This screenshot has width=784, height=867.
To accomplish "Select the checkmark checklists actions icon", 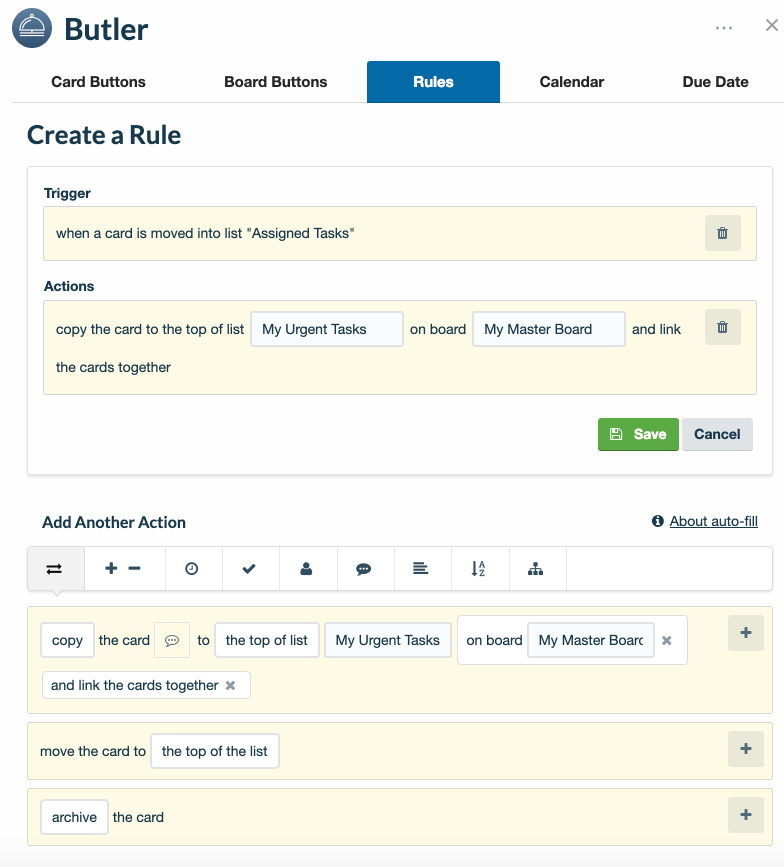I will 249,568.
